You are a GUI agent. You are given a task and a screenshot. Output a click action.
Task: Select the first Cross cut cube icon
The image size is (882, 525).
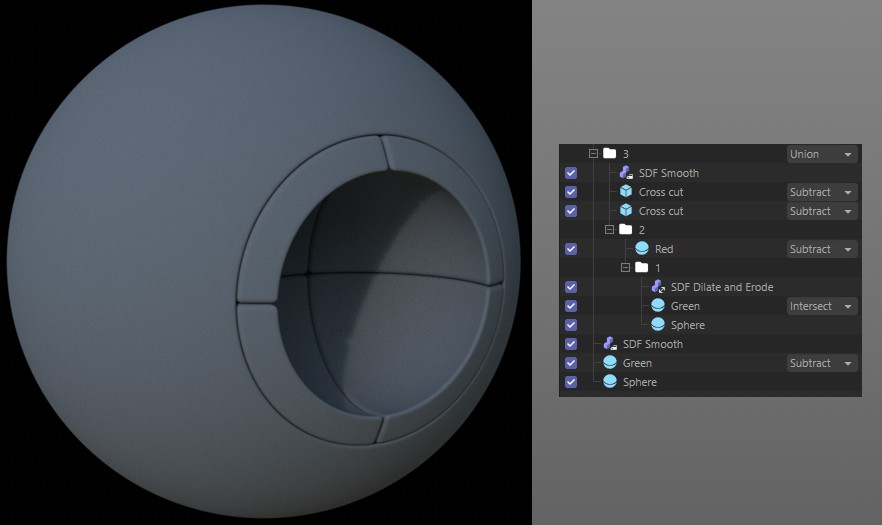[626, 192]
